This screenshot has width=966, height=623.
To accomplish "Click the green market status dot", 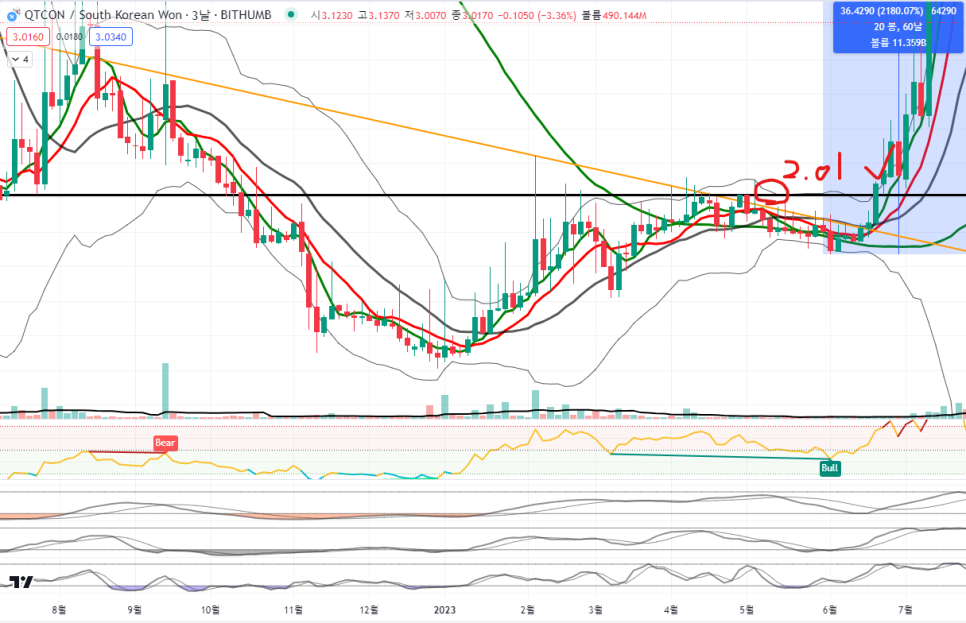I will [x=291, y=14].
